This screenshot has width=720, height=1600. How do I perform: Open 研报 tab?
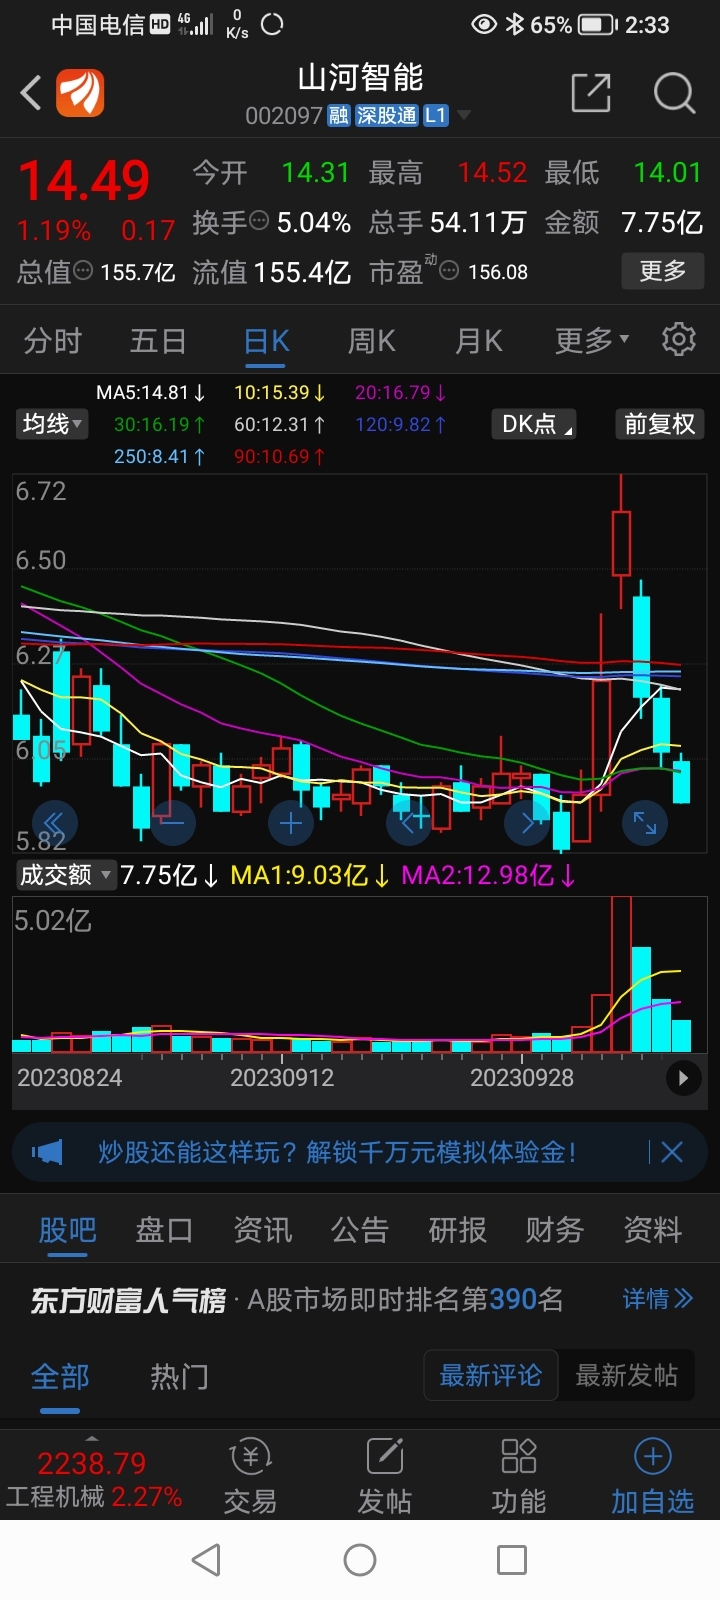coord(457,1230)
